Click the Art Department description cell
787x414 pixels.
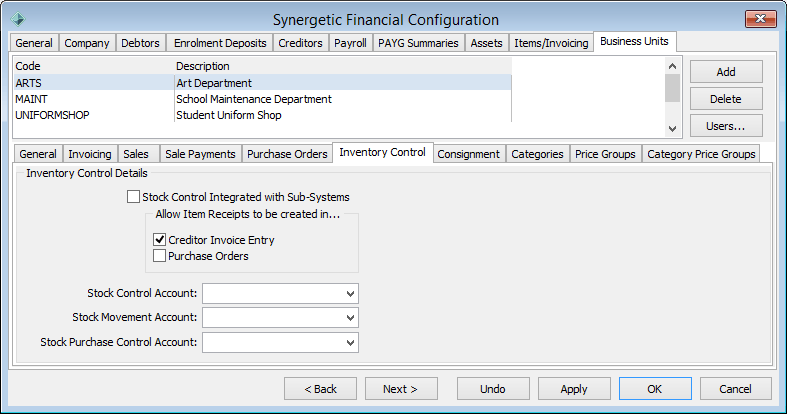tap(342, 83)
